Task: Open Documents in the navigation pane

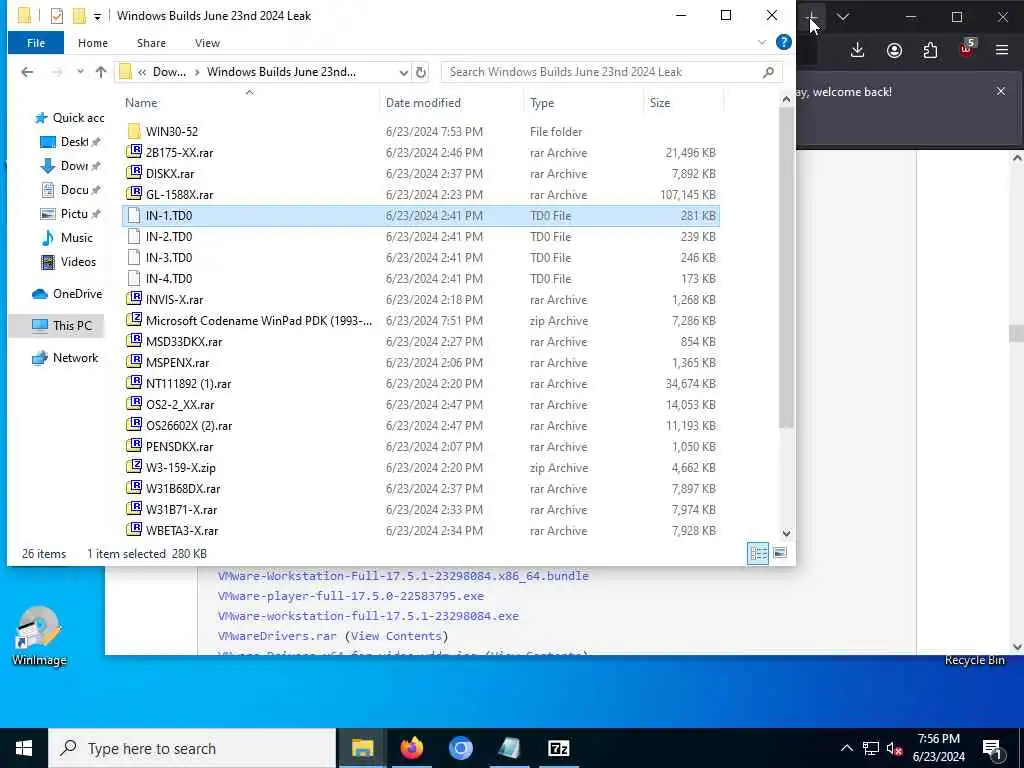Action: tap(71, 189)
